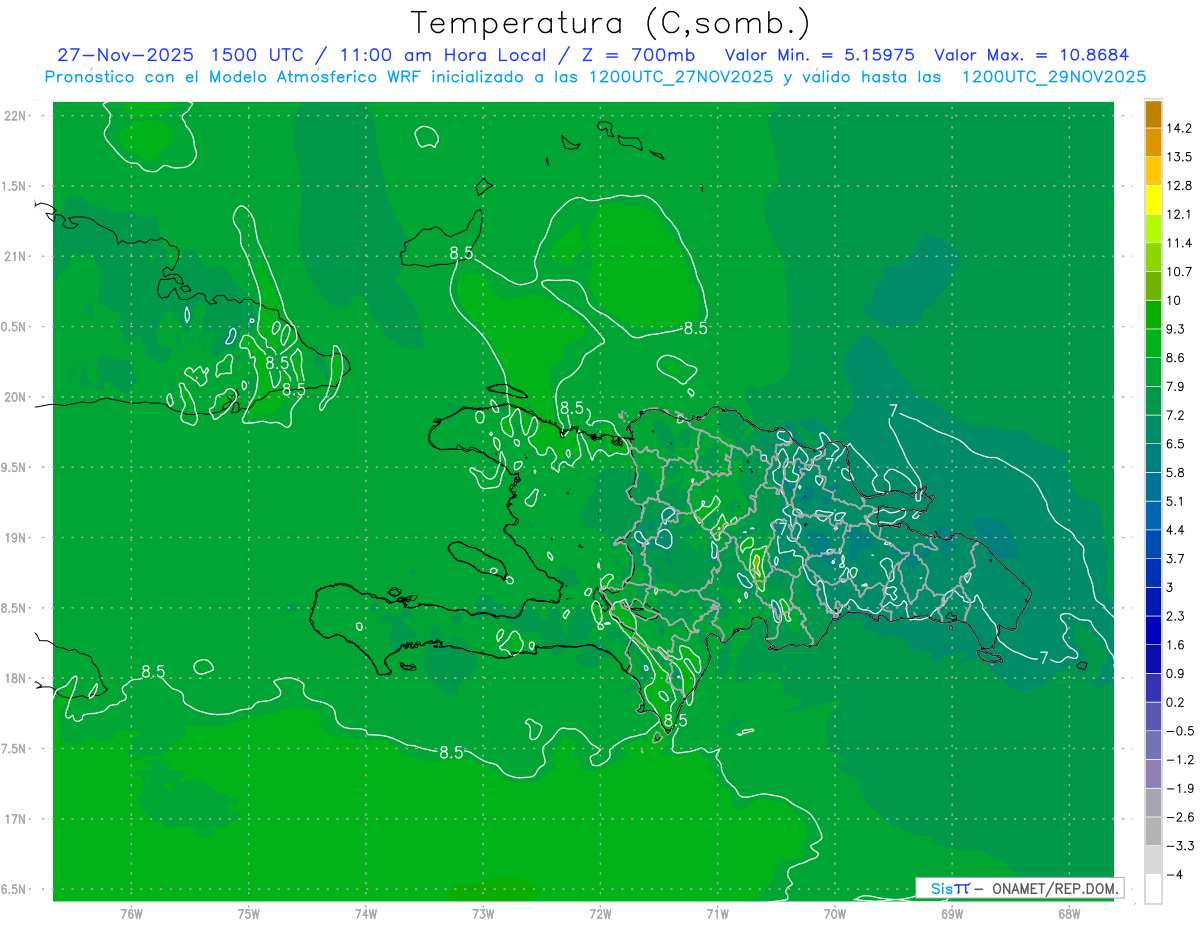This screenshot has height=927, width=1200.
Task: Click the longitude label "70W"
Action: [835, 914]
